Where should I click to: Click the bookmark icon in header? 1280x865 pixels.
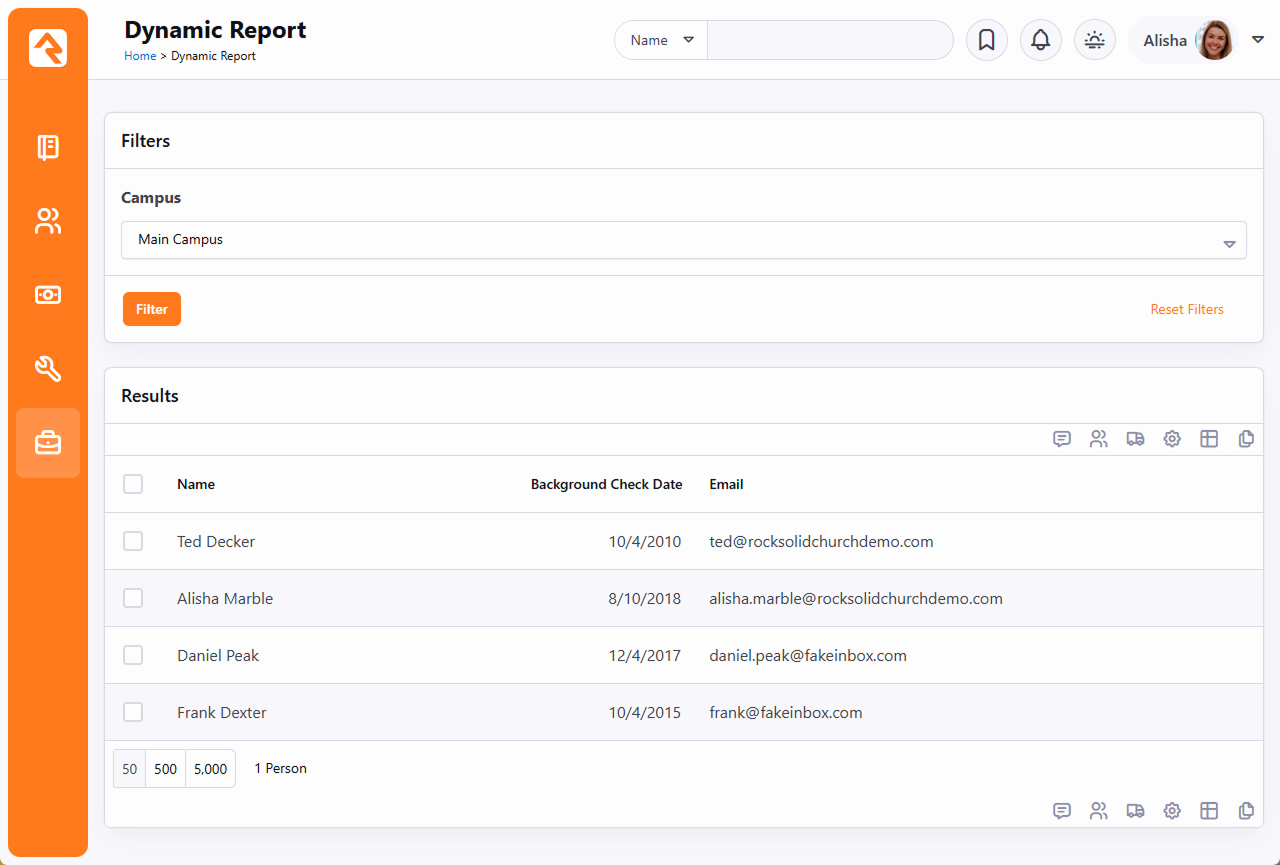coord(986,40)
